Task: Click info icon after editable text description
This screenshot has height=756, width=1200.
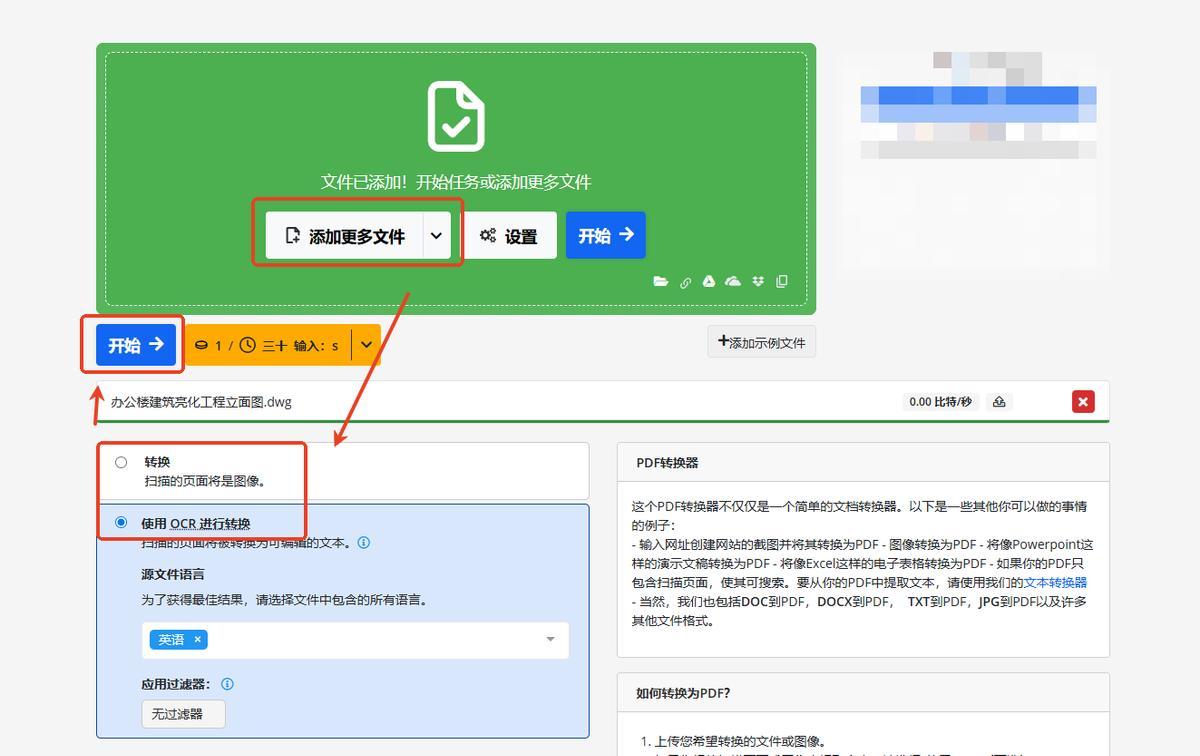Action: 364,543
